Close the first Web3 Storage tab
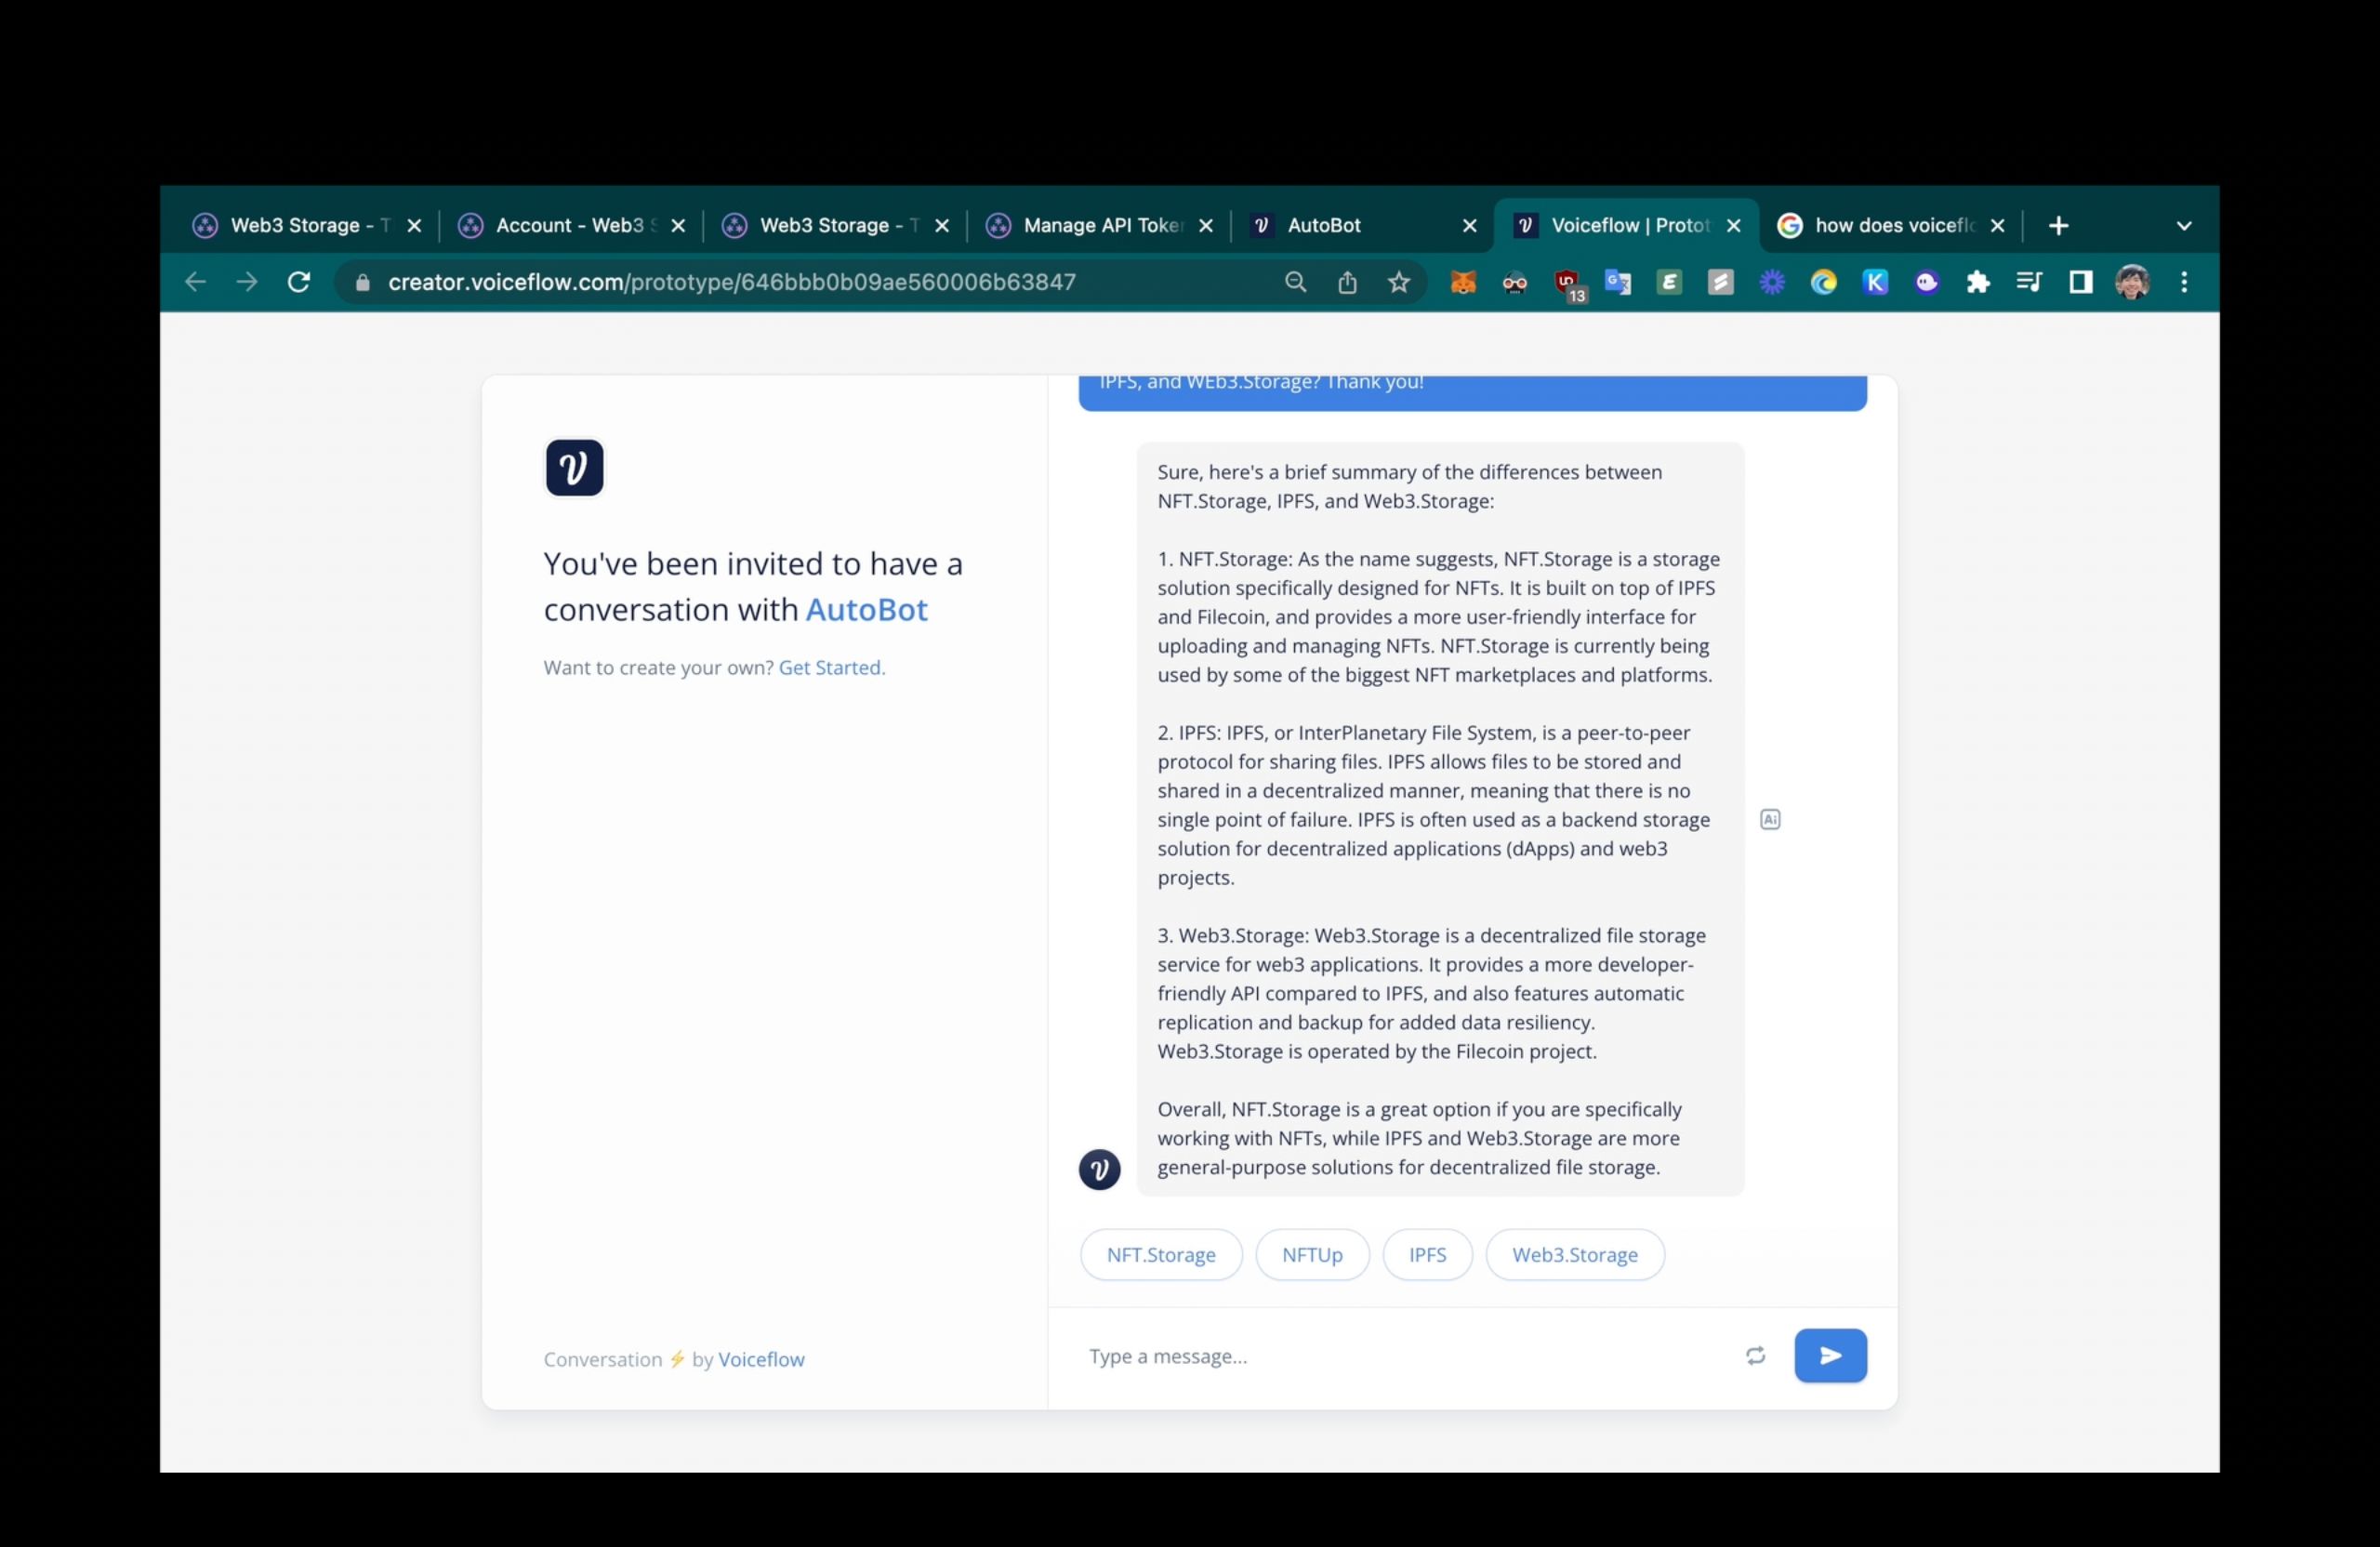 click(x=414, y=226)
